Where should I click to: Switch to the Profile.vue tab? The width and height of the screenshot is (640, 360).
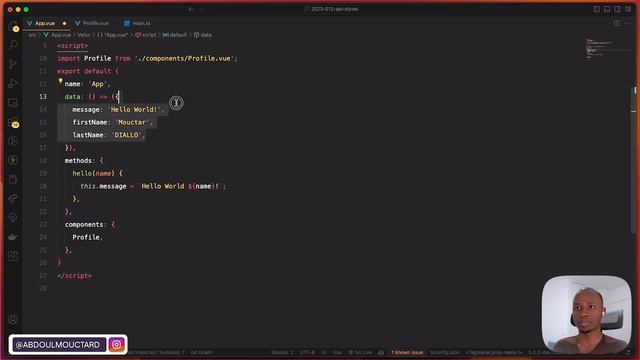(96, 23)
